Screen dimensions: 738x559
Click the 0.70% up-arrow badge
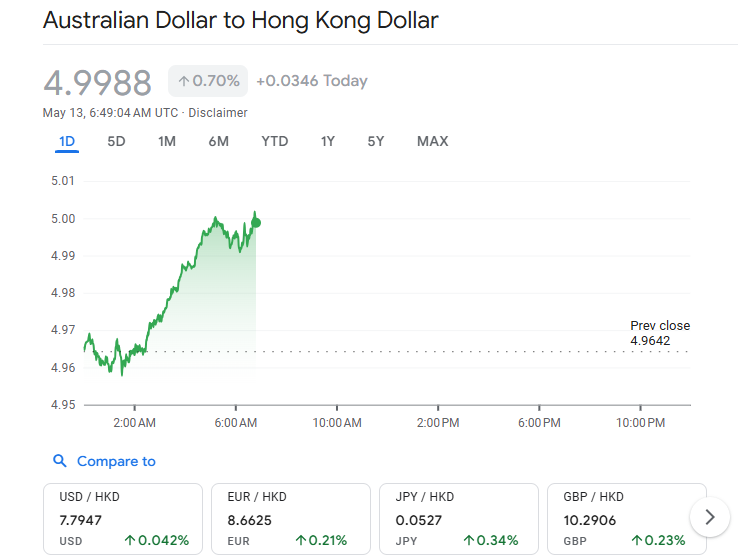[x=208, y=81]
